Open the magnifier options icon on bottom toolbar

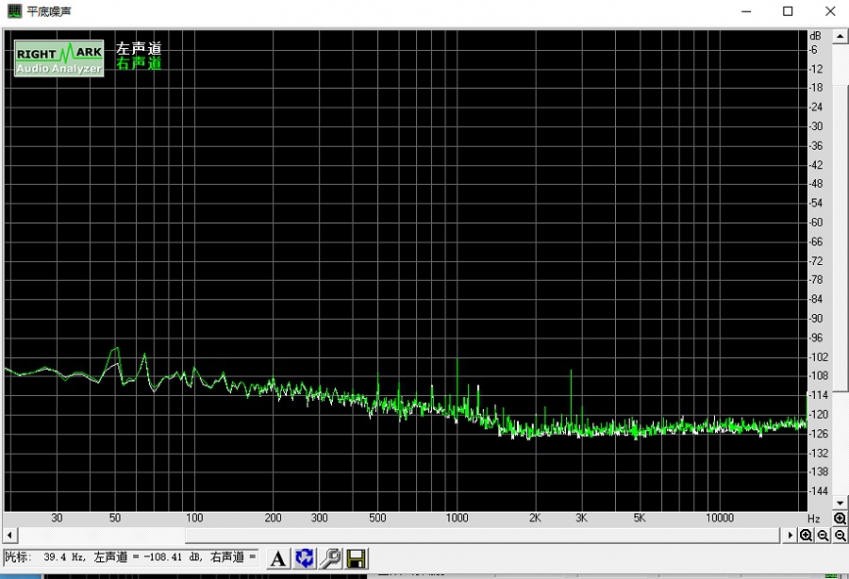point(330,558)
